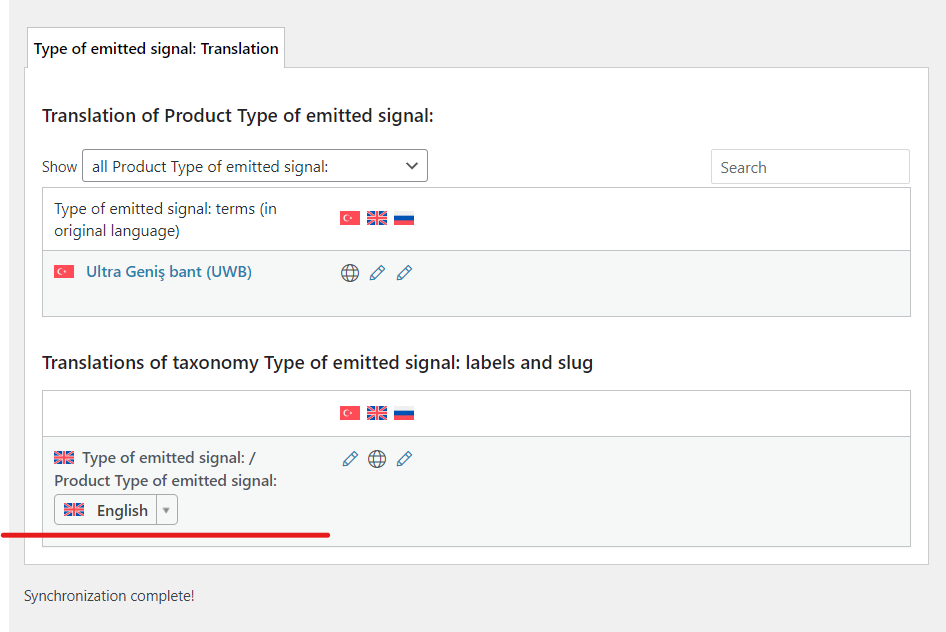Click UK flag in terms table header
Image resolution: width=946 pixels, height=632 pixels.
click(377, 218)
